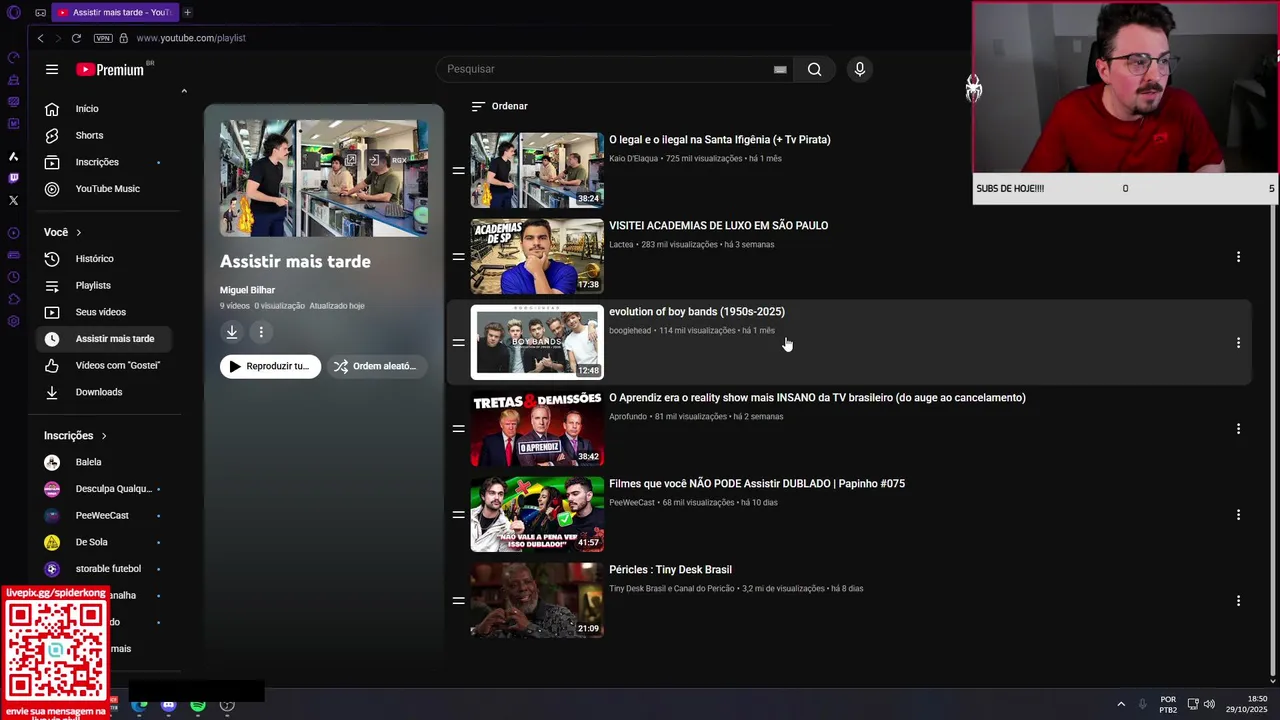Open more options for Péricles Tiny Desk video
This screenshot has height=720, width=1280.
click(x=1238, y=601)
